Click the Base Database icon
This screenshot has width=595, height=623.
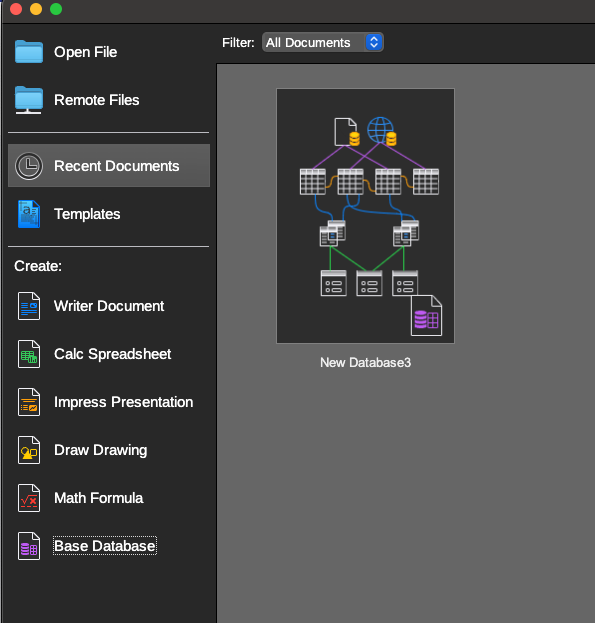pyautogui.click(x=29, y=546)
